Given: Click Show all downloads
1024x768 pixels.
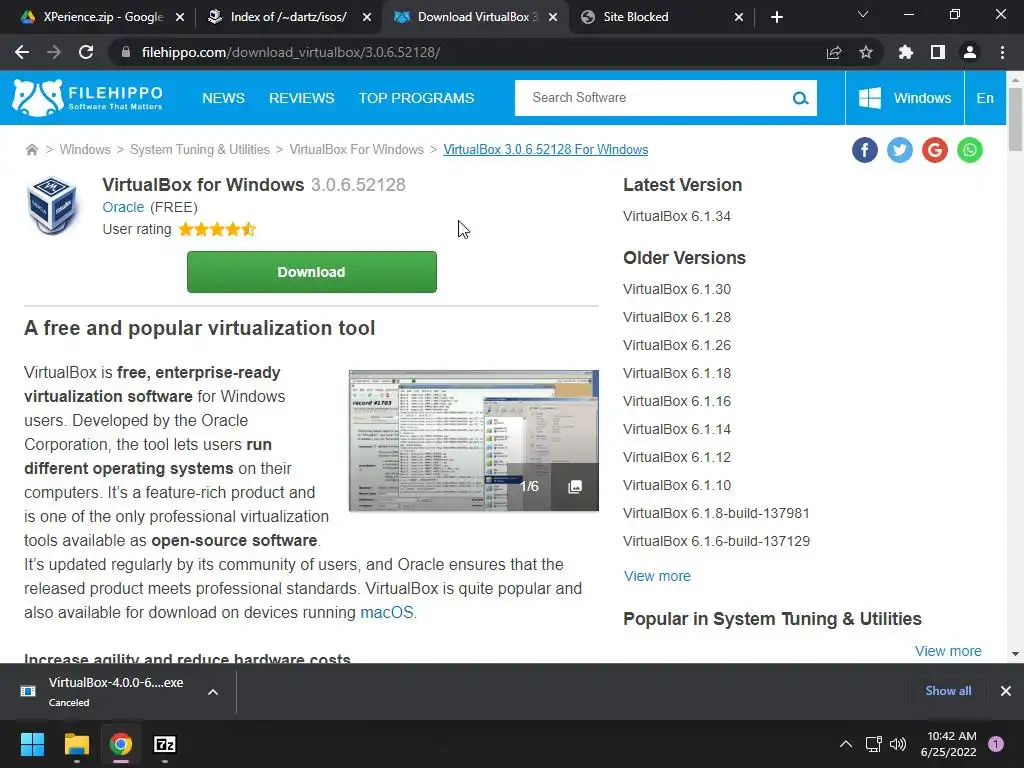Looking at the screenshot, I should click(x=948, y=691).
